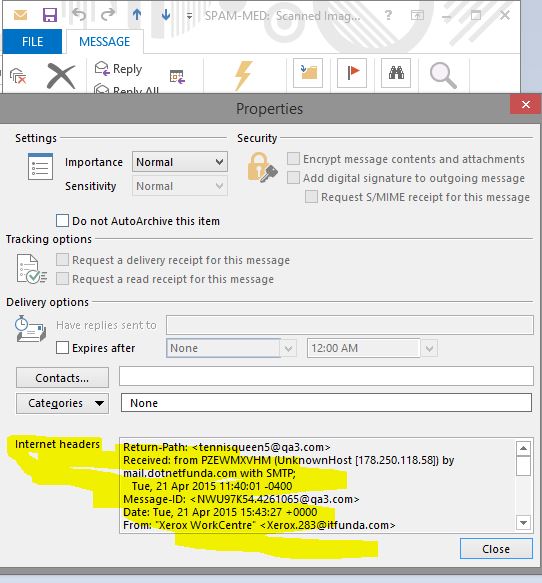Click the magnifier Zoom icon
Viewport: 542px width, 583px height.
(x=443, y=75)
